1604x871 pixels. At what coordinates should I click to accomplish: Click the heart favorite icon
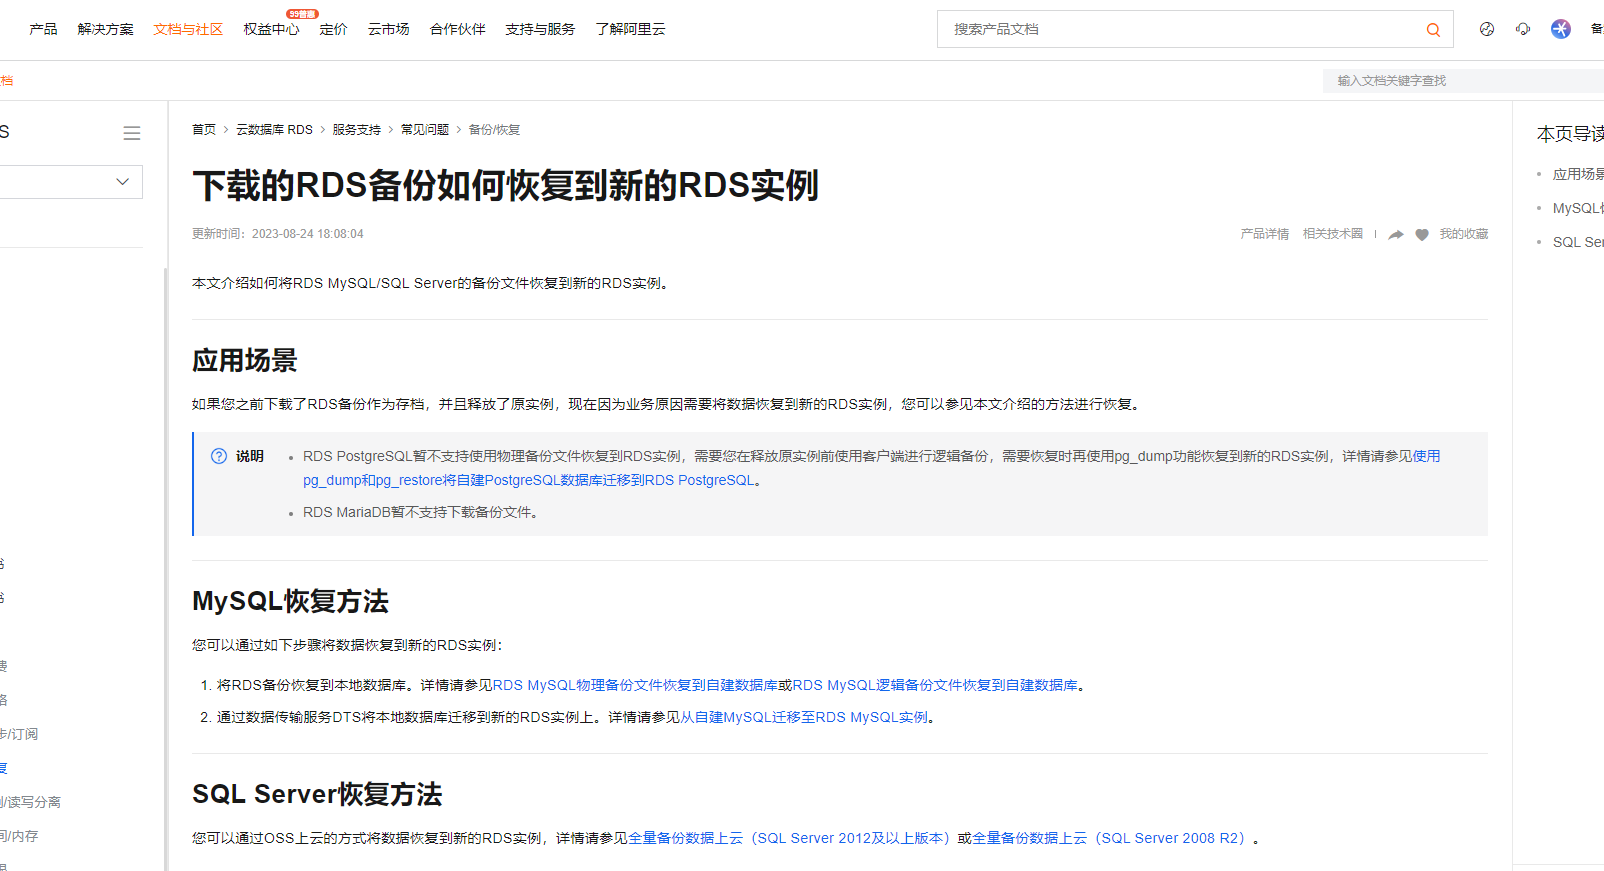1422,235
